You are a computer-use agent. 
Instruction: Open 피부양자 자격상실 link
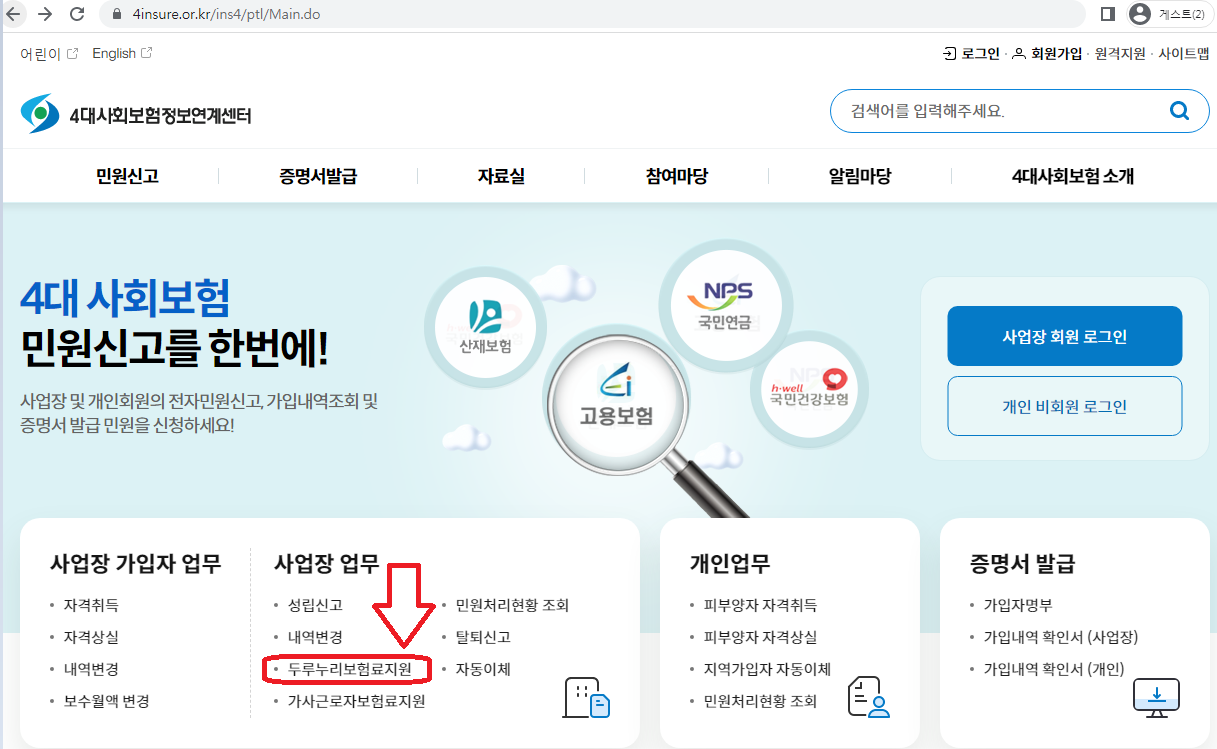pyautogui.click(x=760, y=637)
